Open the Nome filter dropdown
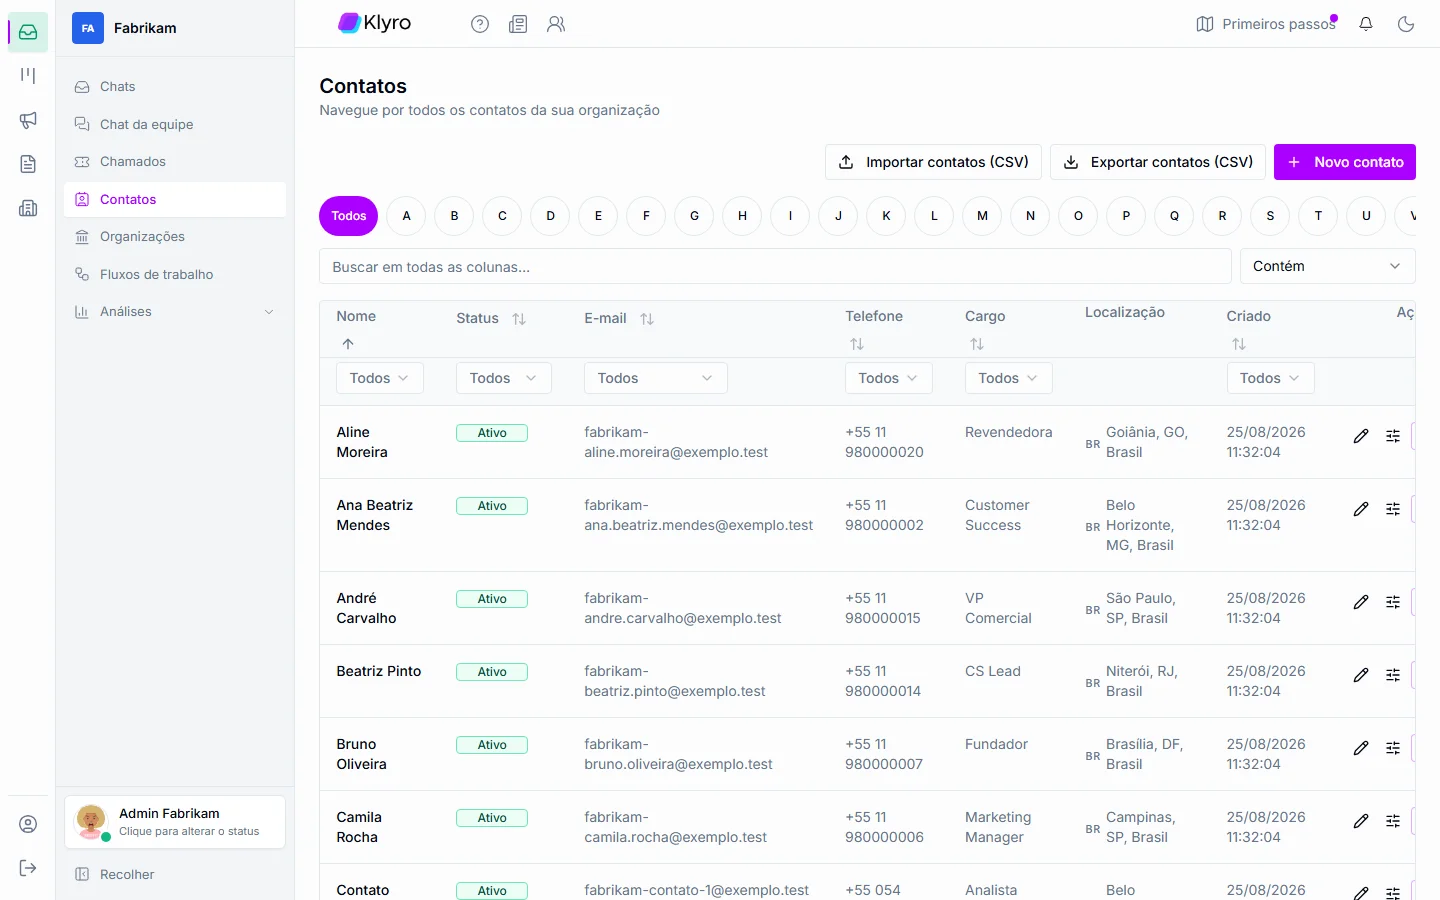 pyautogui.click(x=380, y=378)
